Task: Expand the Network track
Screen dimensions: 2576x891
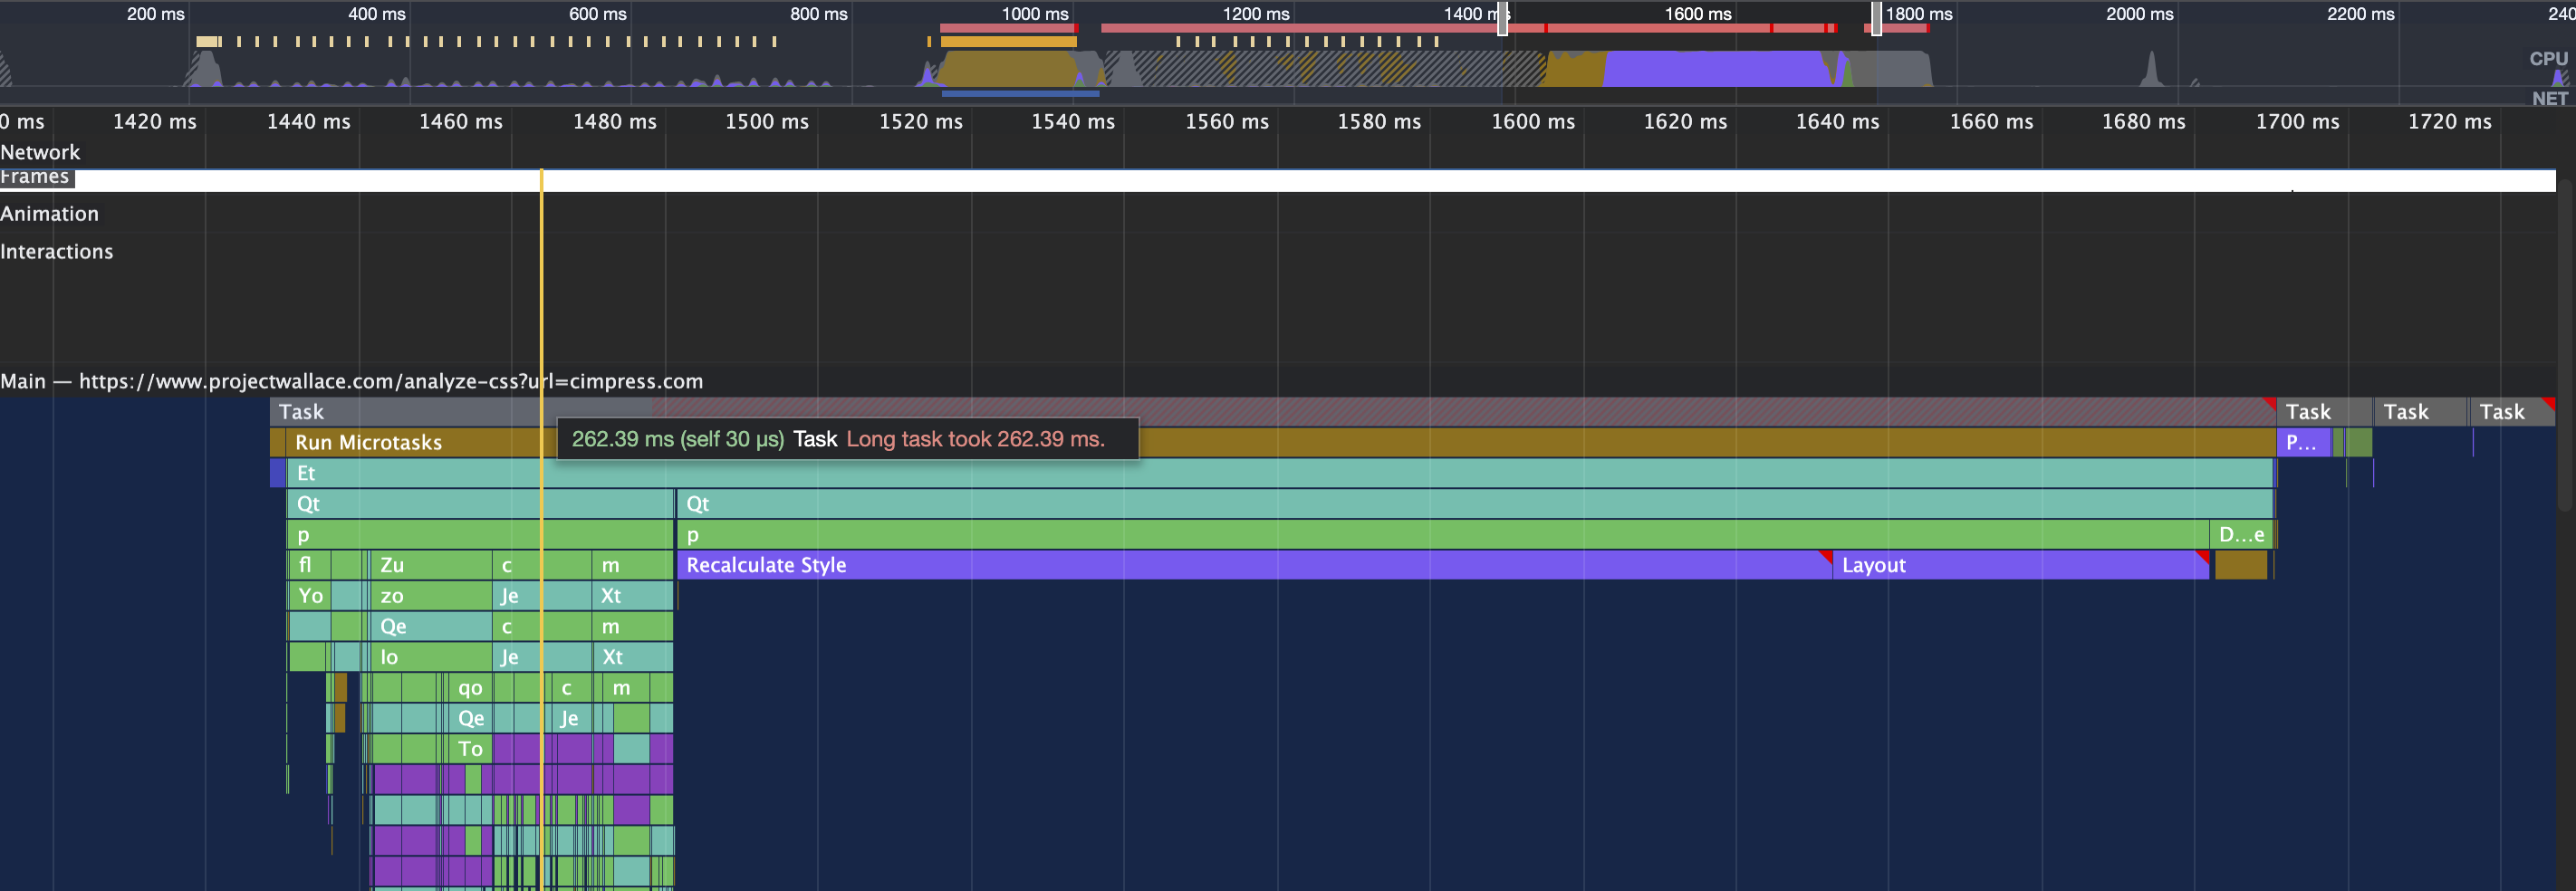Action: [x=40, y=152]
